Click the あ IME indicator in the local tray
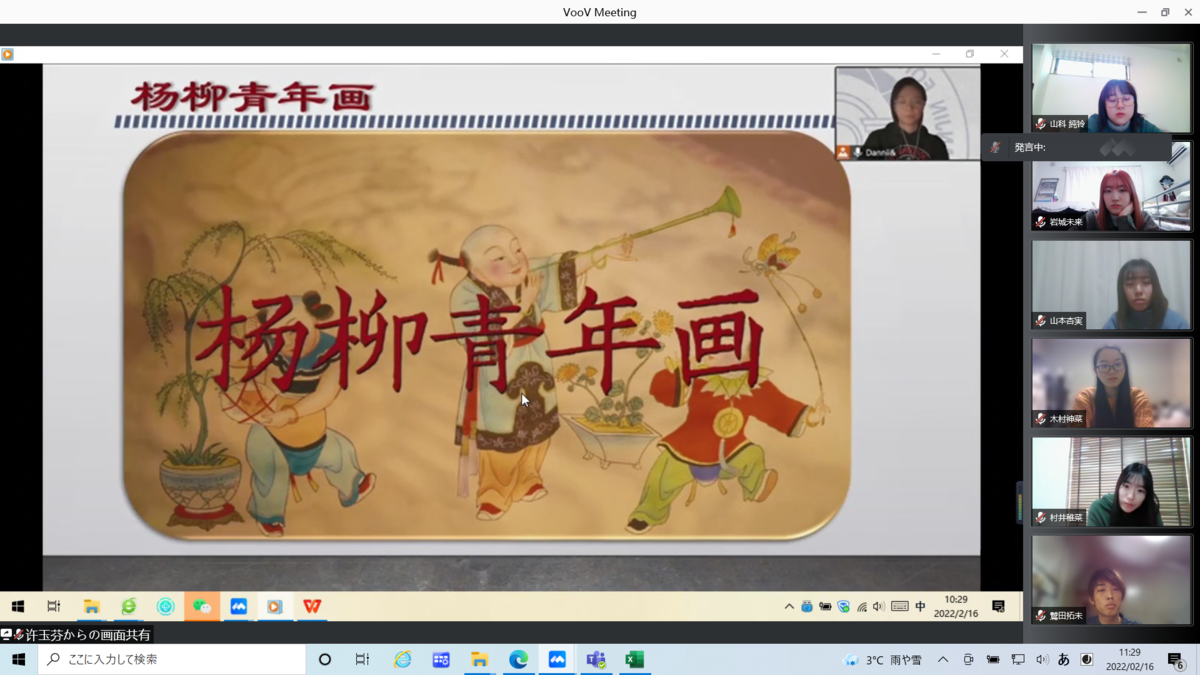The image size is (1200, 675). [1064, 660]
